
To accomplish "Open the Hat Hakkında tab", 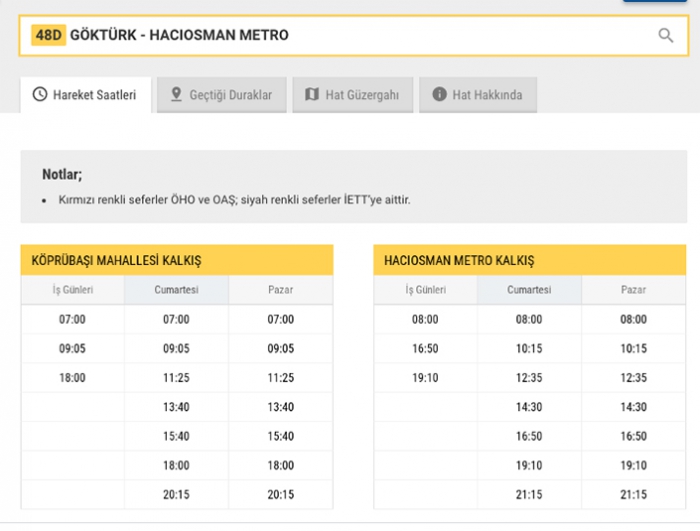I will 478,95.
